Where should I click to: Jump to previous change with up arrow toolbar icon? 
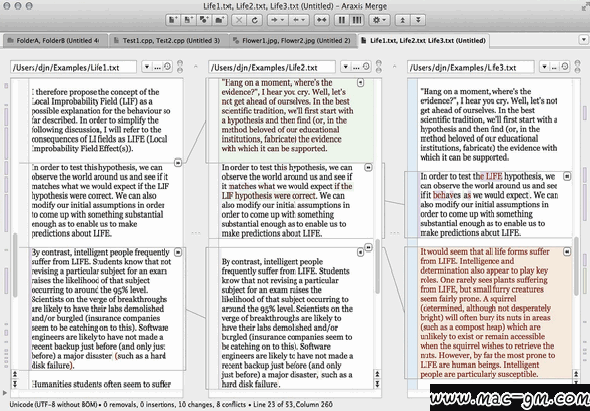click(402, 20)
